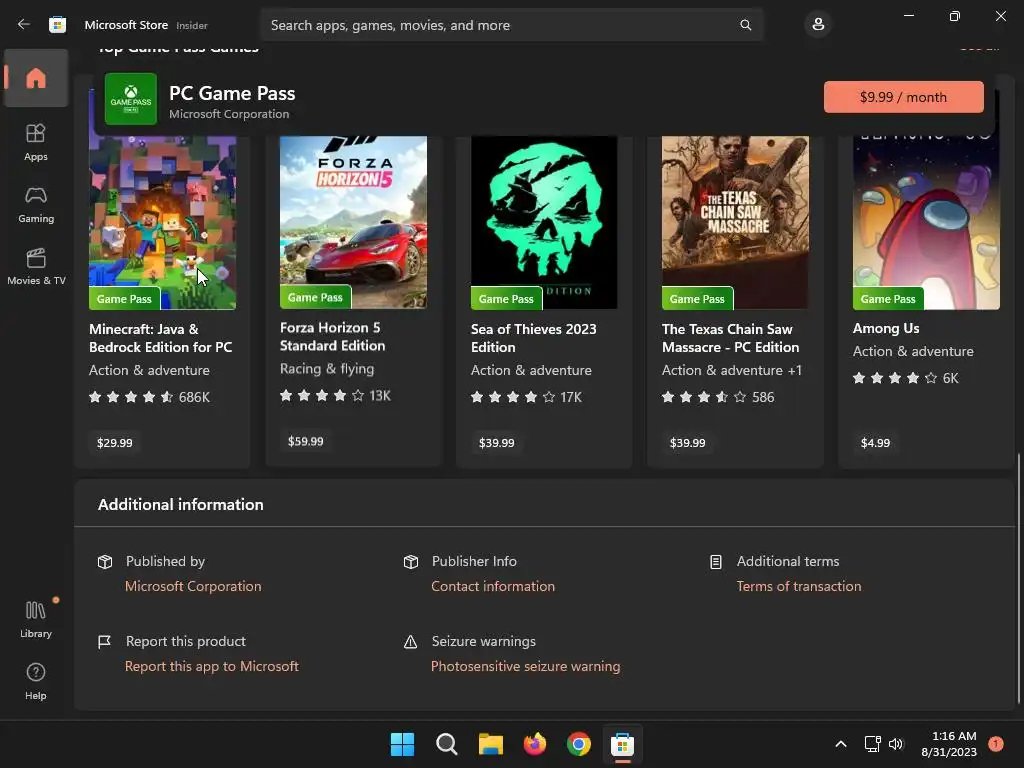Click the 586 rating on Texas Chain Saw
Image resolution: width=1024 pixels, height=768 pixels.
pyautogui.click(x=718, y=397)
